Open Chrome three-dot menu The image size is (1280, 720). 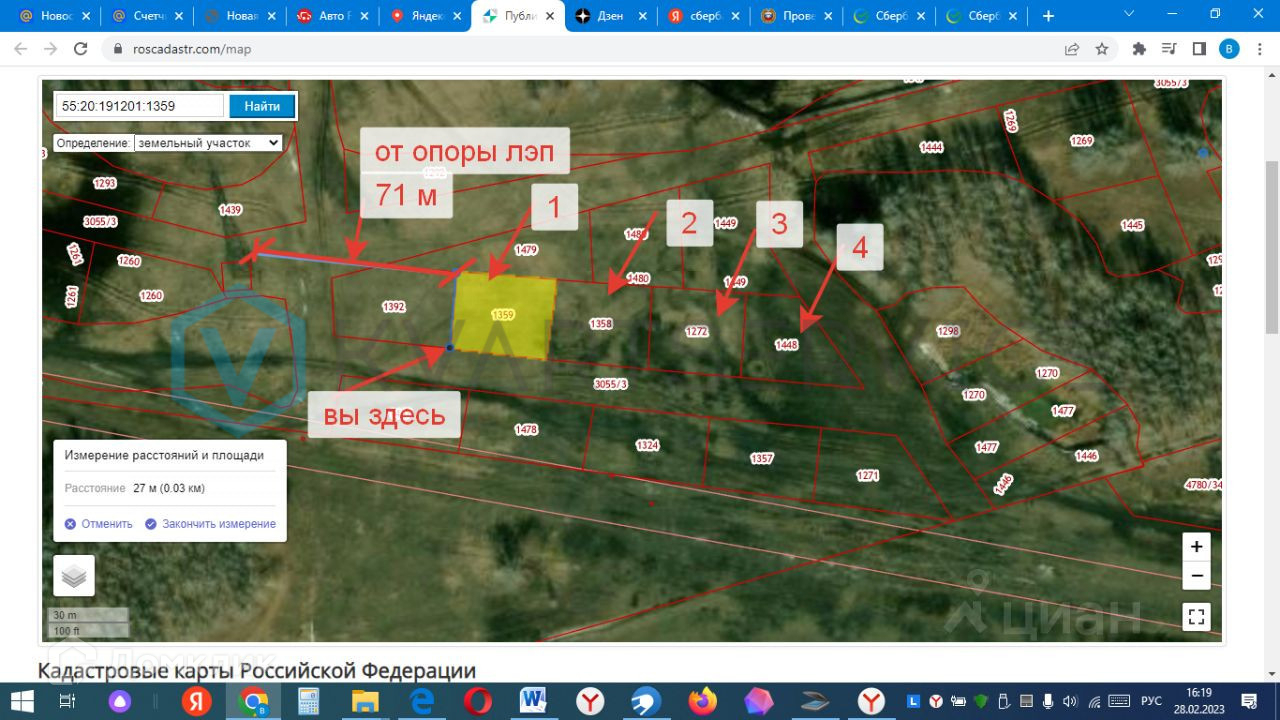pyautogui.click(x=1259, y=49)
